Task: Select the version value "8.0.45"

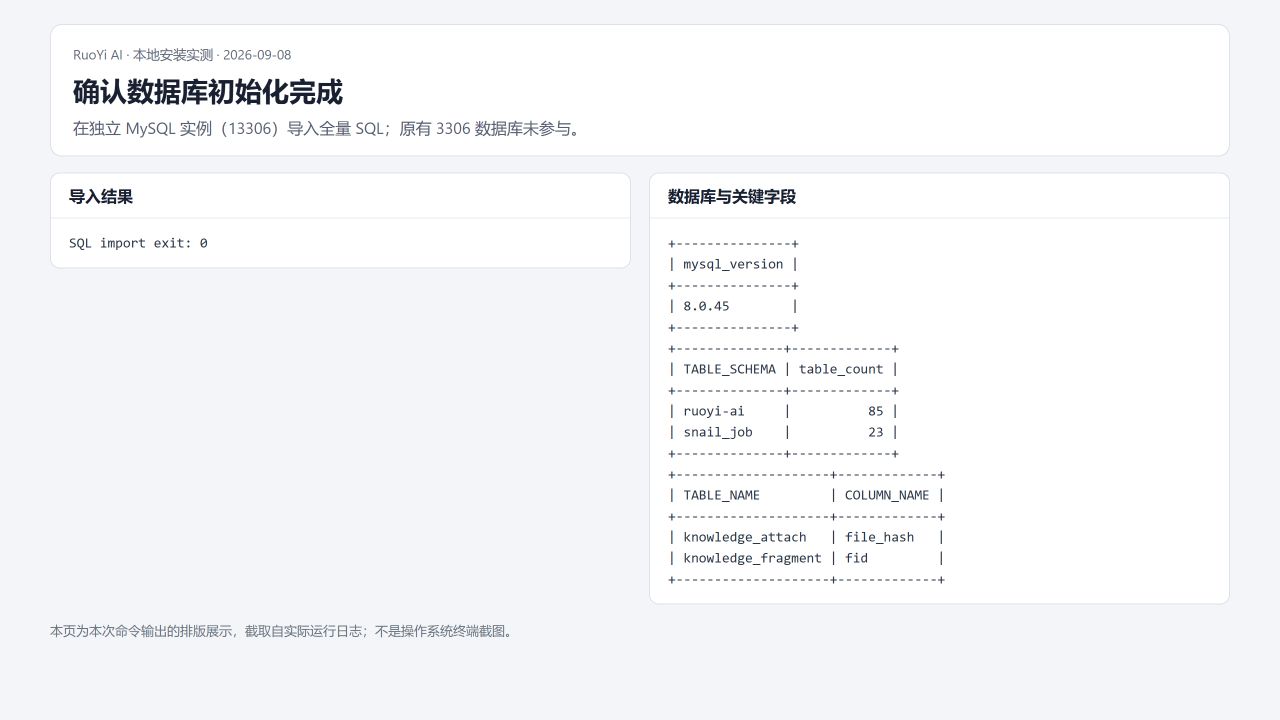Action: 706,306
